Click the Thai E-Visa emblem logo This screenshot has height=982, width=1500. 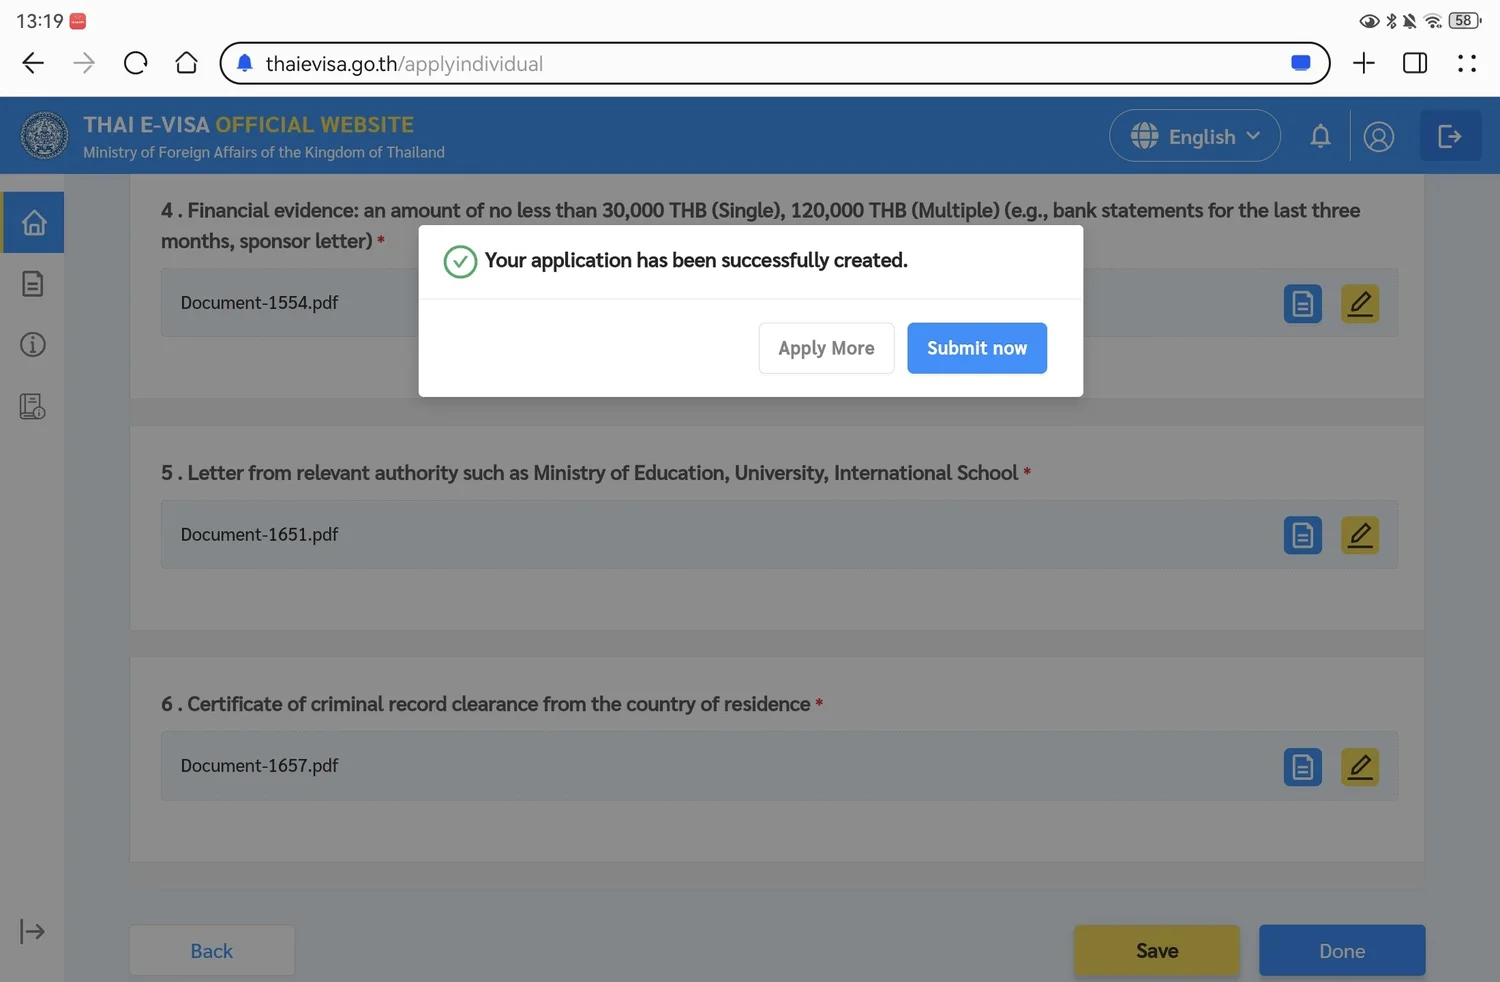click(x=44, y=136)
